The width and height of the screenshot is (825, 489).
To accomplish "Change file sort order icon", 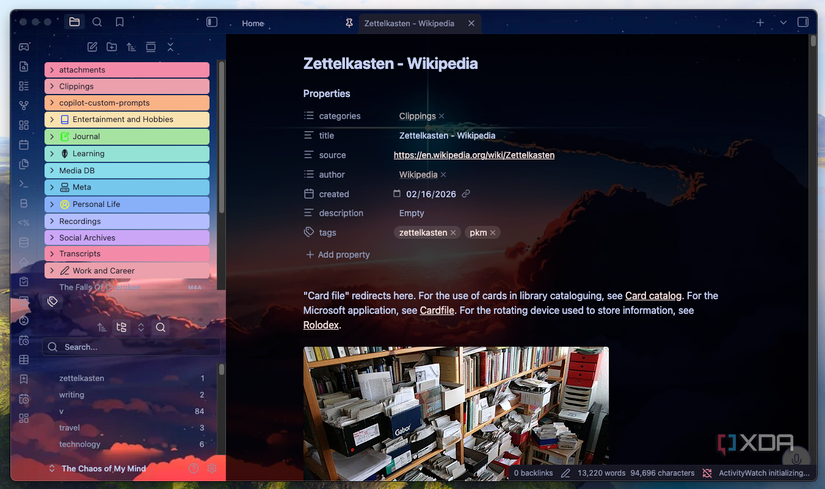I will [131, 47].
